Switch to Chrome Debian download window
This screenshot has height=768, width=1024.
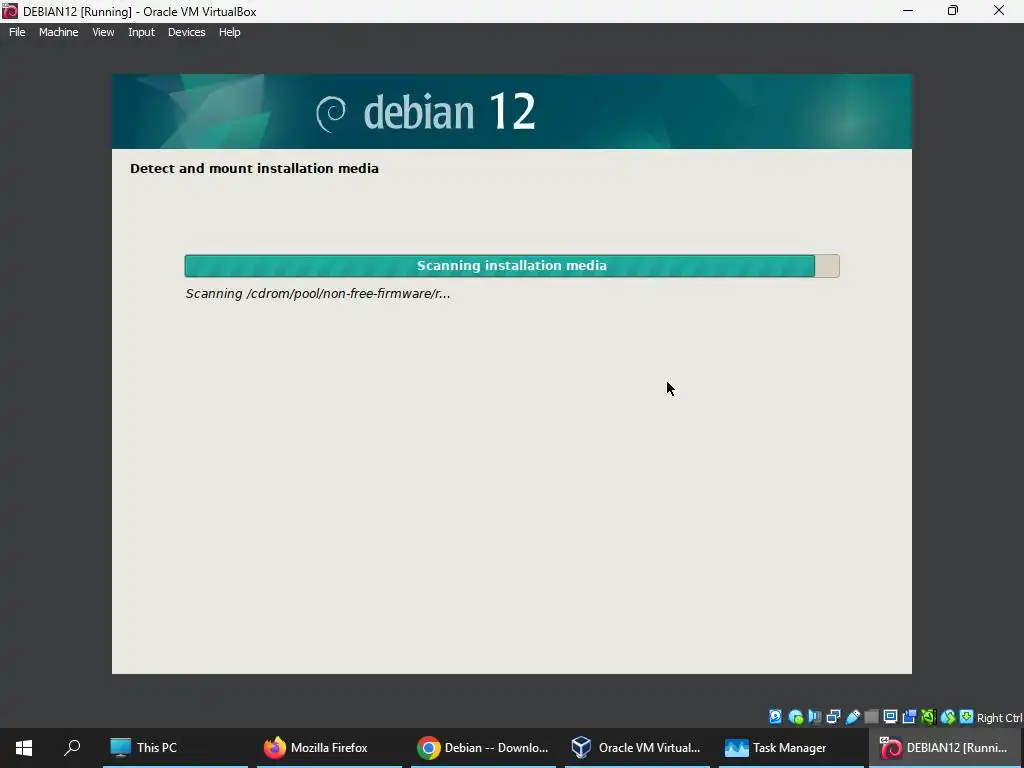point(483,748)
